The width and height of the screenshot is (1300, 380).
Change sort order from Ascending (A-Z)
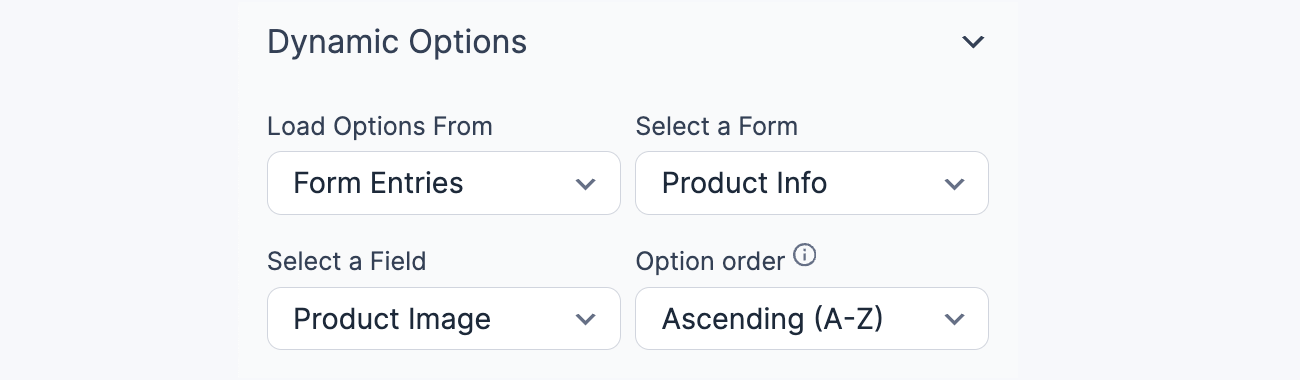[812, 319]
